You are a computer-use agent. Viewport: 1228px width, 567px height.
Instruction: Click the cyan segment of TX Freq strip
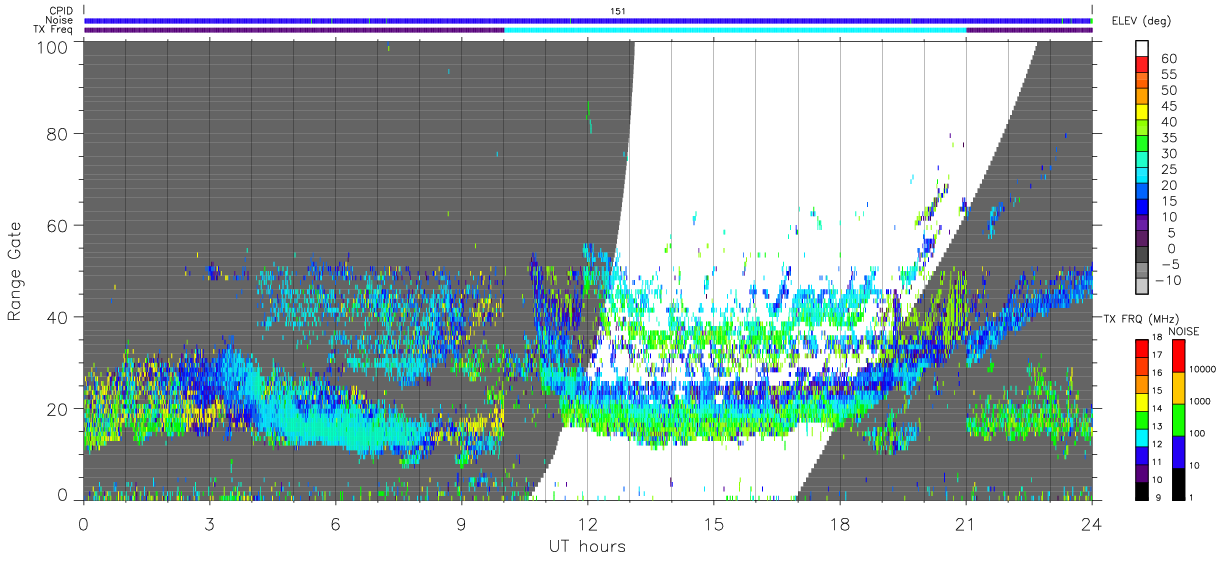click(x=735, y=30)
